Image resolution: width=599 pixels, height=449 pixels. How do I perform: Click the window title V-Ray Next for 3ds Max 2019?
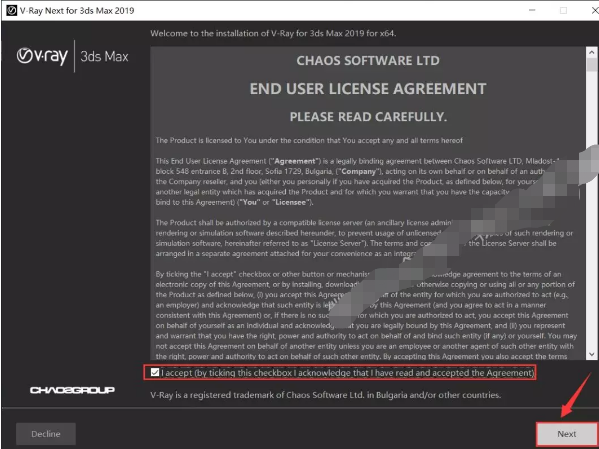point(77,10)
